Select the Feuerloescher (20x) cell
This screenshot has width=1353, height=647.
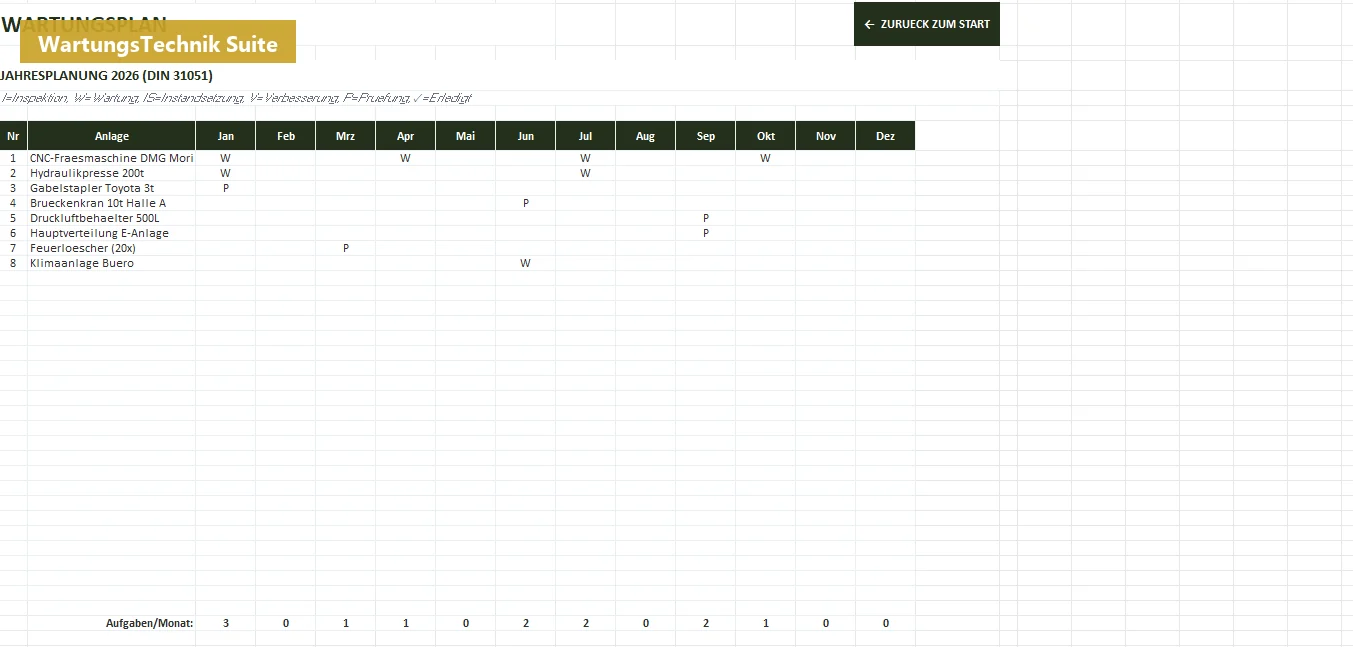tap(112, 248)
